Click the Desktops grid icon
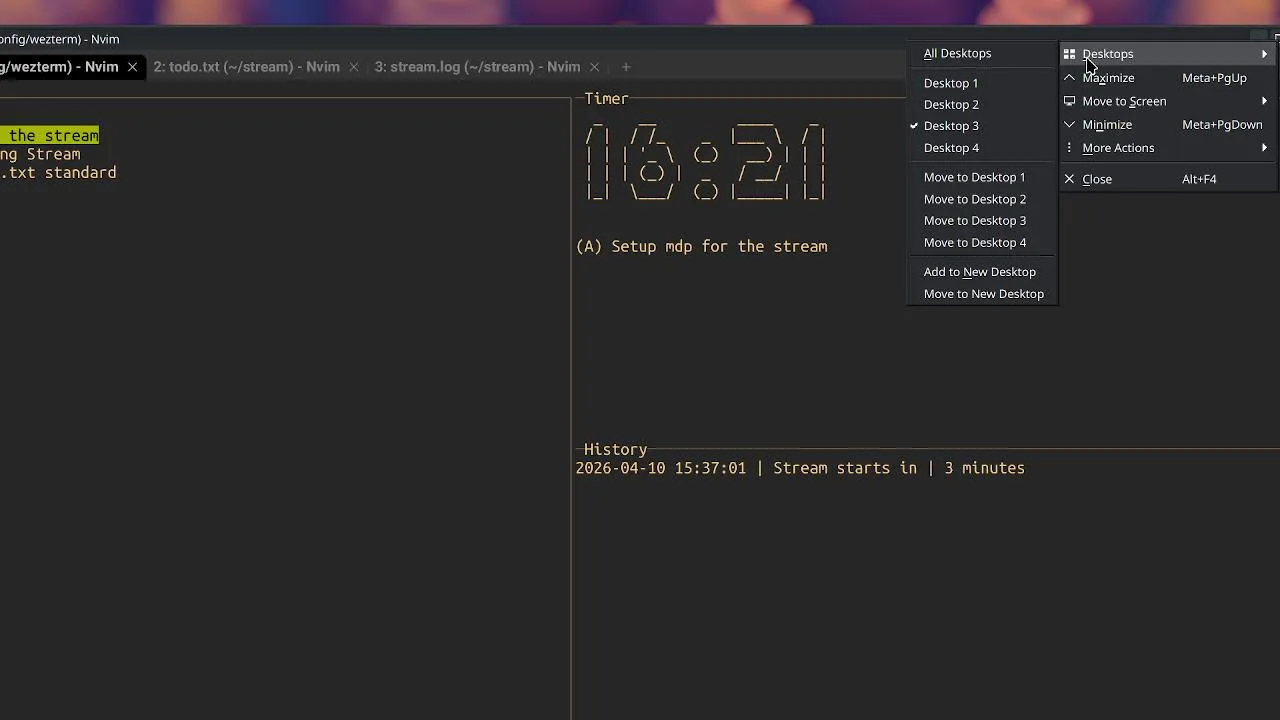Screen dimensions: 1280x720 pyautogui.click(x=1069, y=54)
